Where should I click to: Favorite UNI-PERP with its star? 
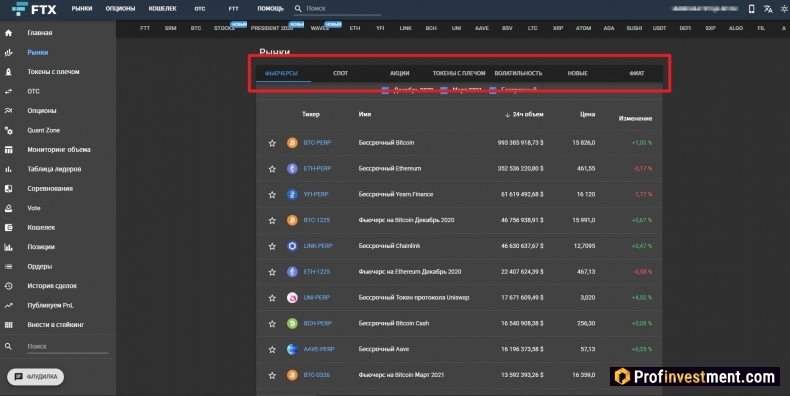[x=272, y=298]
